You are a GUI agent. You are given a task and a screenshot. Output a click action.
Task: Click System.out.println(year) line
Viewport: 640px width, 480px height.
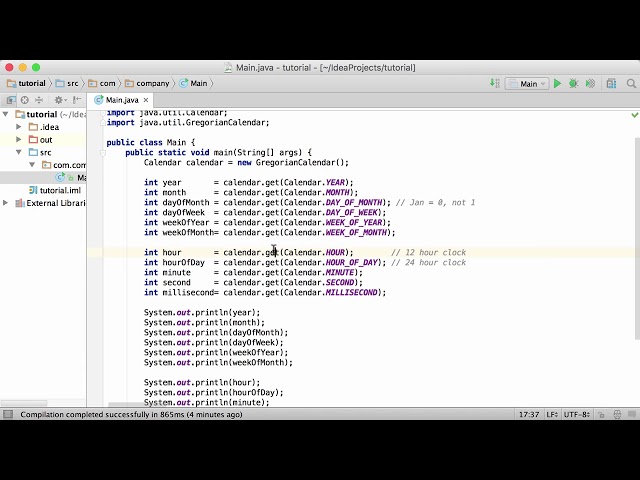(x=202, y=313)
